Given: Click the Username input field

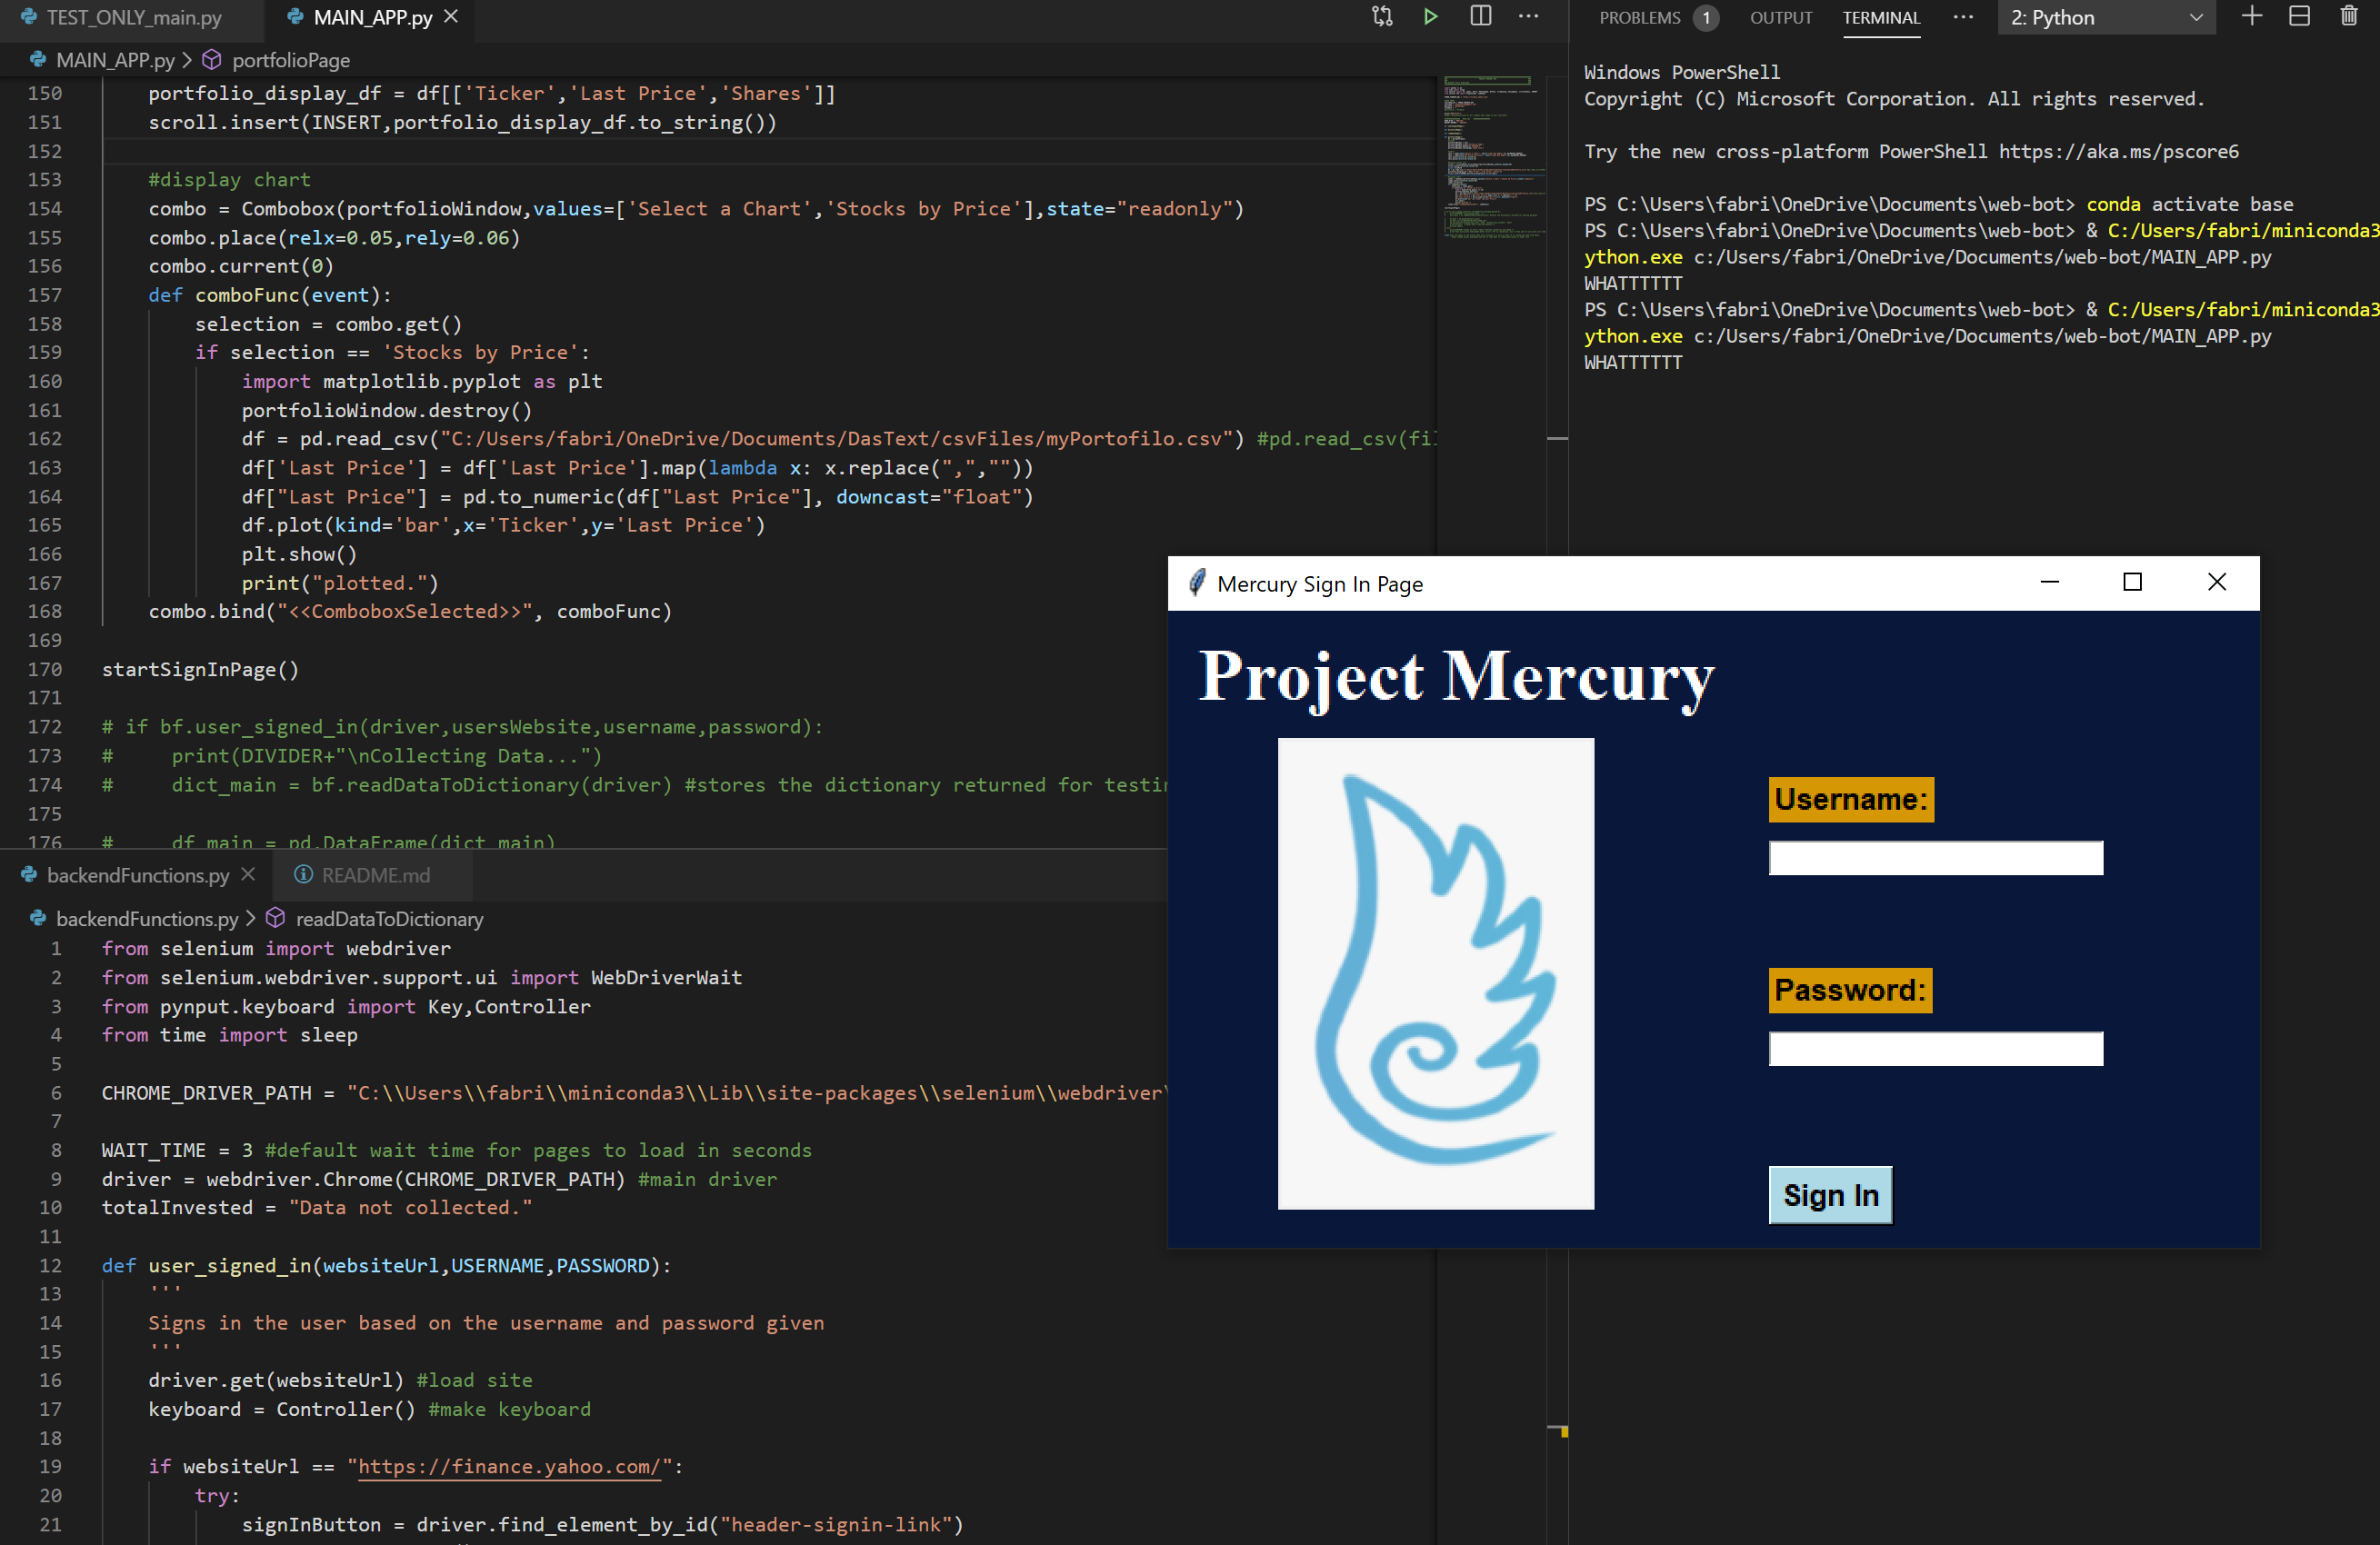Looking at the screenshot, I should point(1935,858).
